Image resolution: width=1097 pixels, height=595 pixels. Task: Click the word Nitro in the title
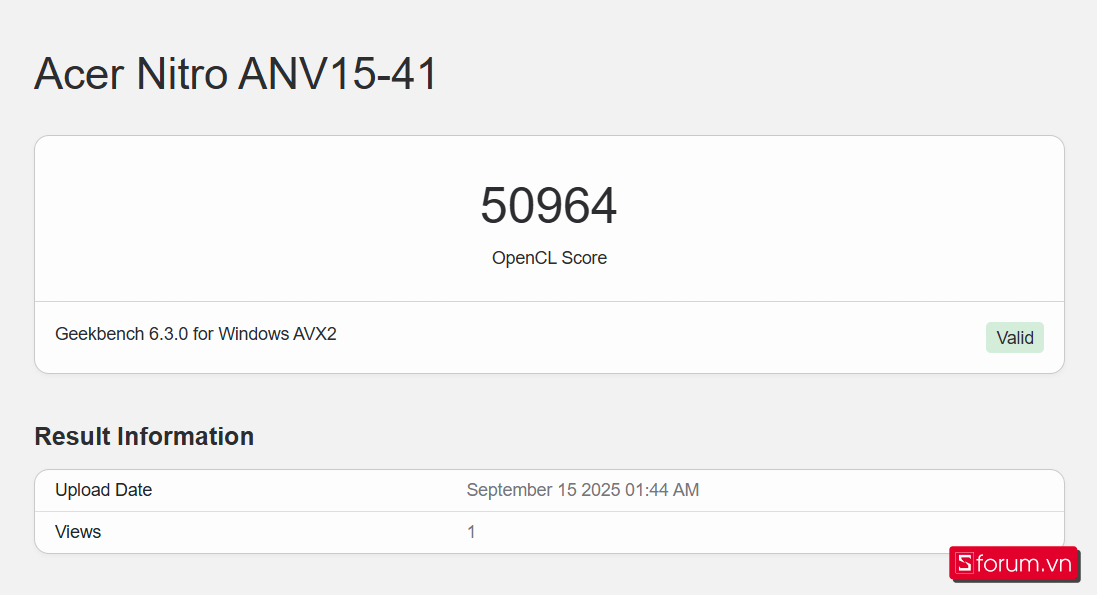click(x=179, y=75)
